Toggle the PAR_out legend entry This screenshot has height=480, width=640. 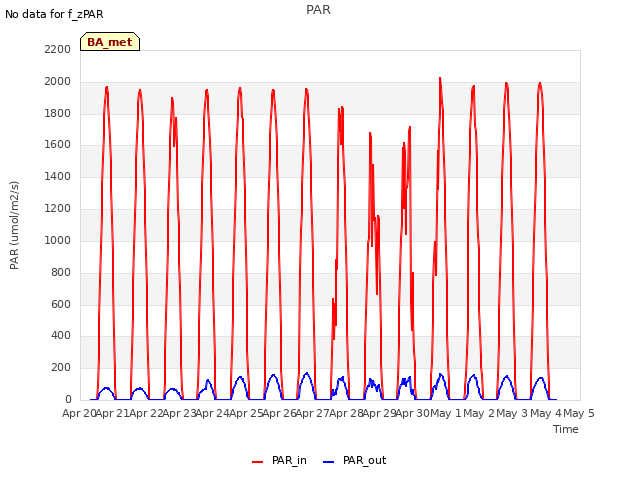point(354,460)
